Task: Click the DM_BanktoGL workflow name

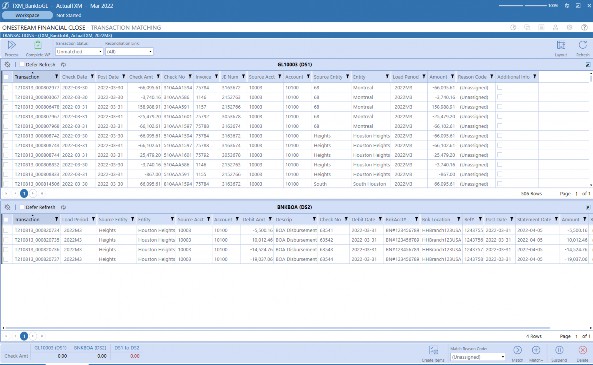Action: 31,6
